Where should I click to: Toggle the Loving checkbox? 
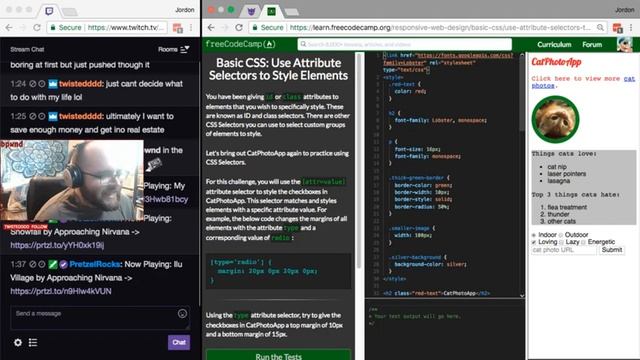(x=533, y=242)
